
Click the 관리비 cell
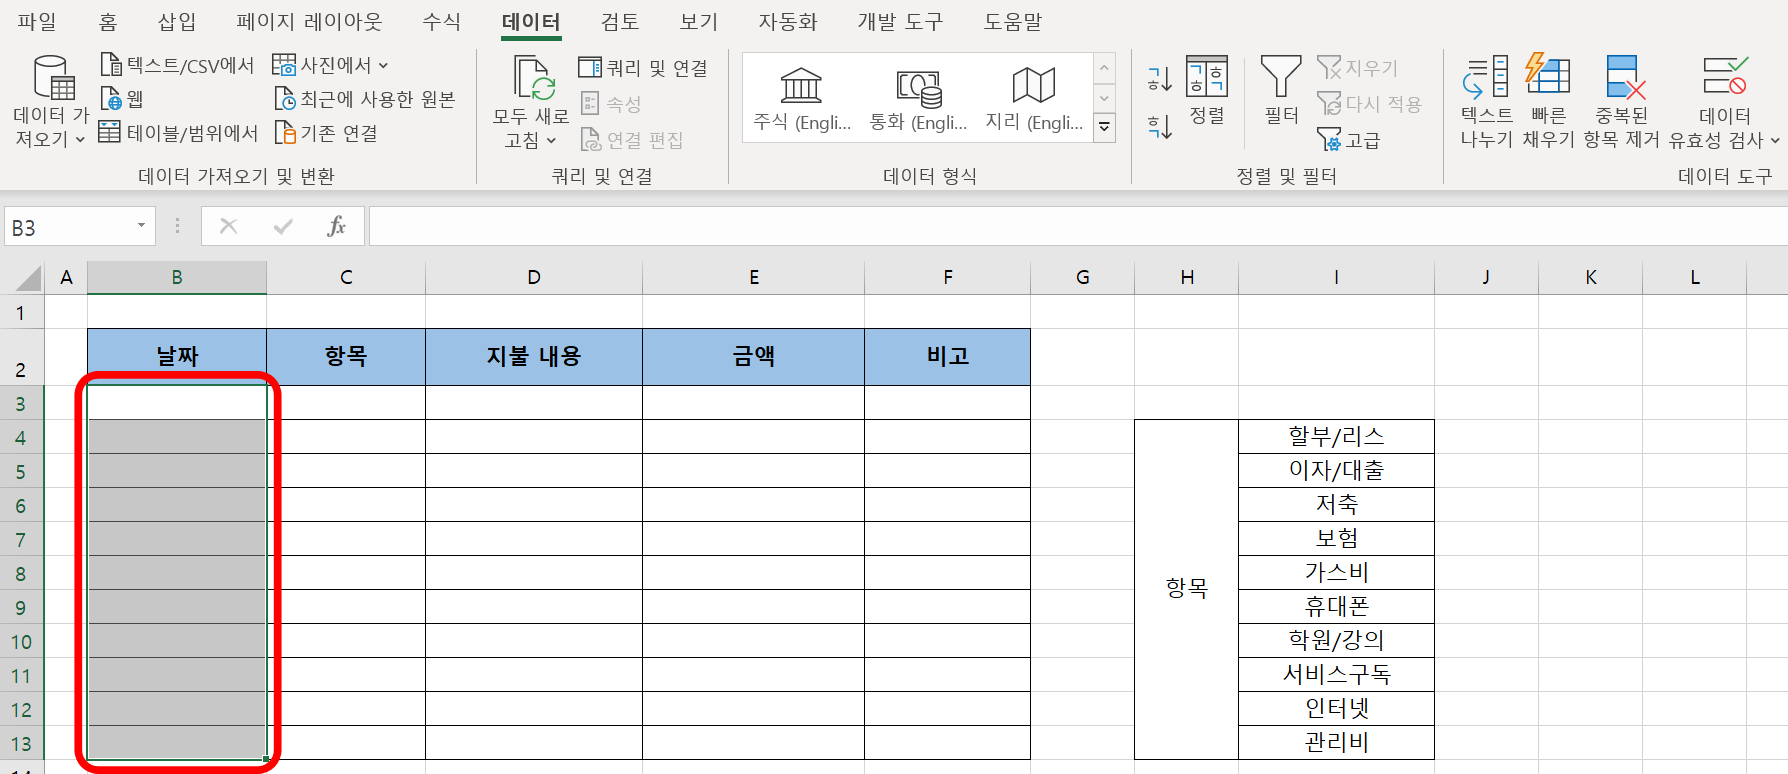pyautogui.click(x=1336, y=743)
